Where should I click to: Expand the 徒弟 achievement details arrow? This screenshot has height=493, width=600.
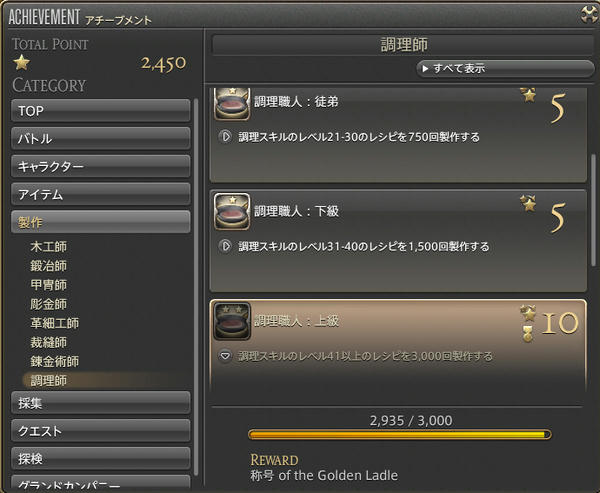coord(225,136)
